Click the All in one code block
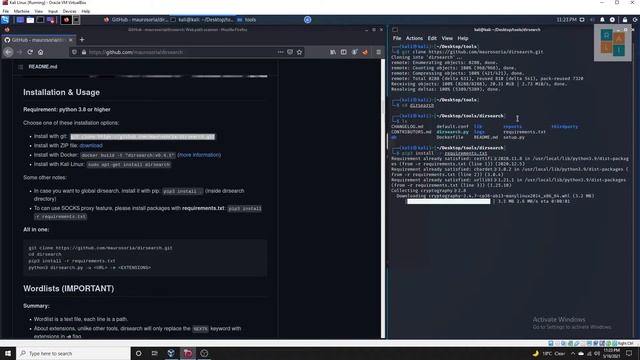 click(145, 258)
